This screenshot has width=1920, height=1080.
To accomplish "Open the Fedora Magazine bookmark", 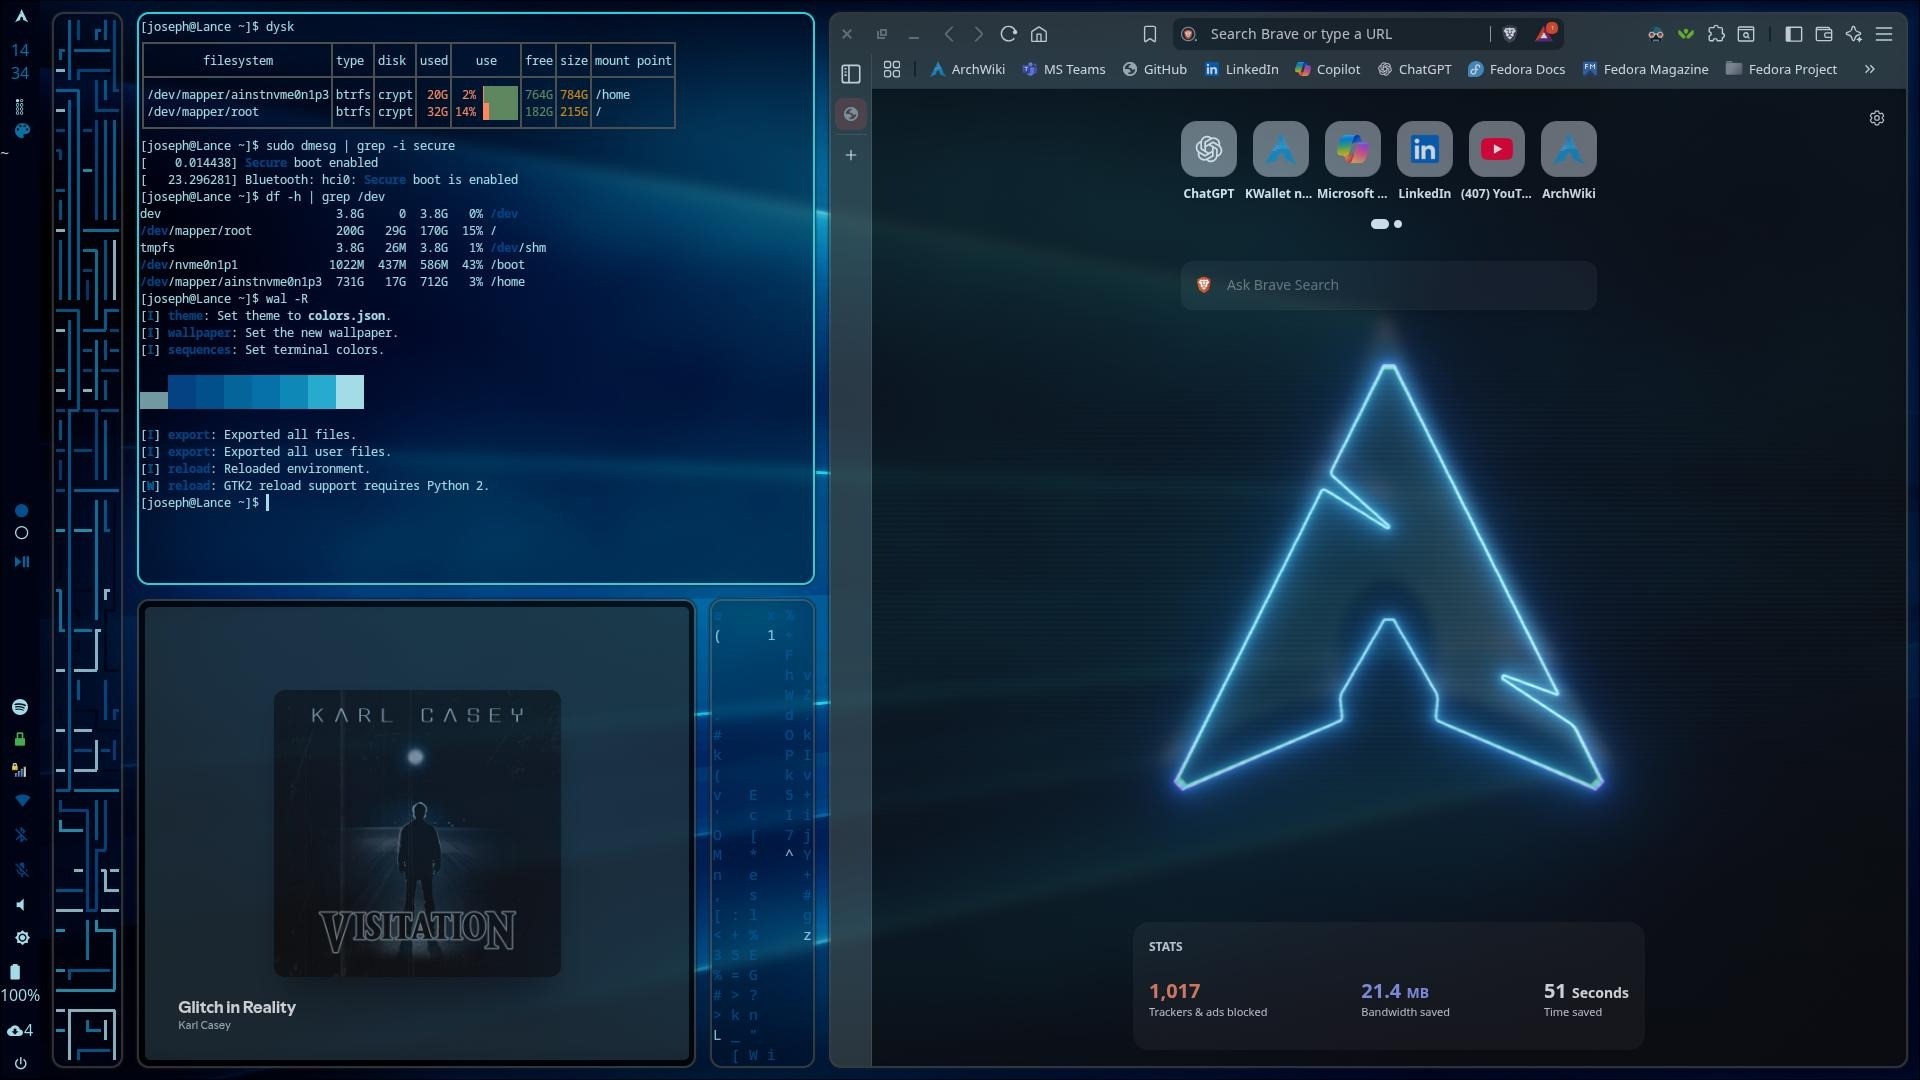I will click(x=1645, y=69).
